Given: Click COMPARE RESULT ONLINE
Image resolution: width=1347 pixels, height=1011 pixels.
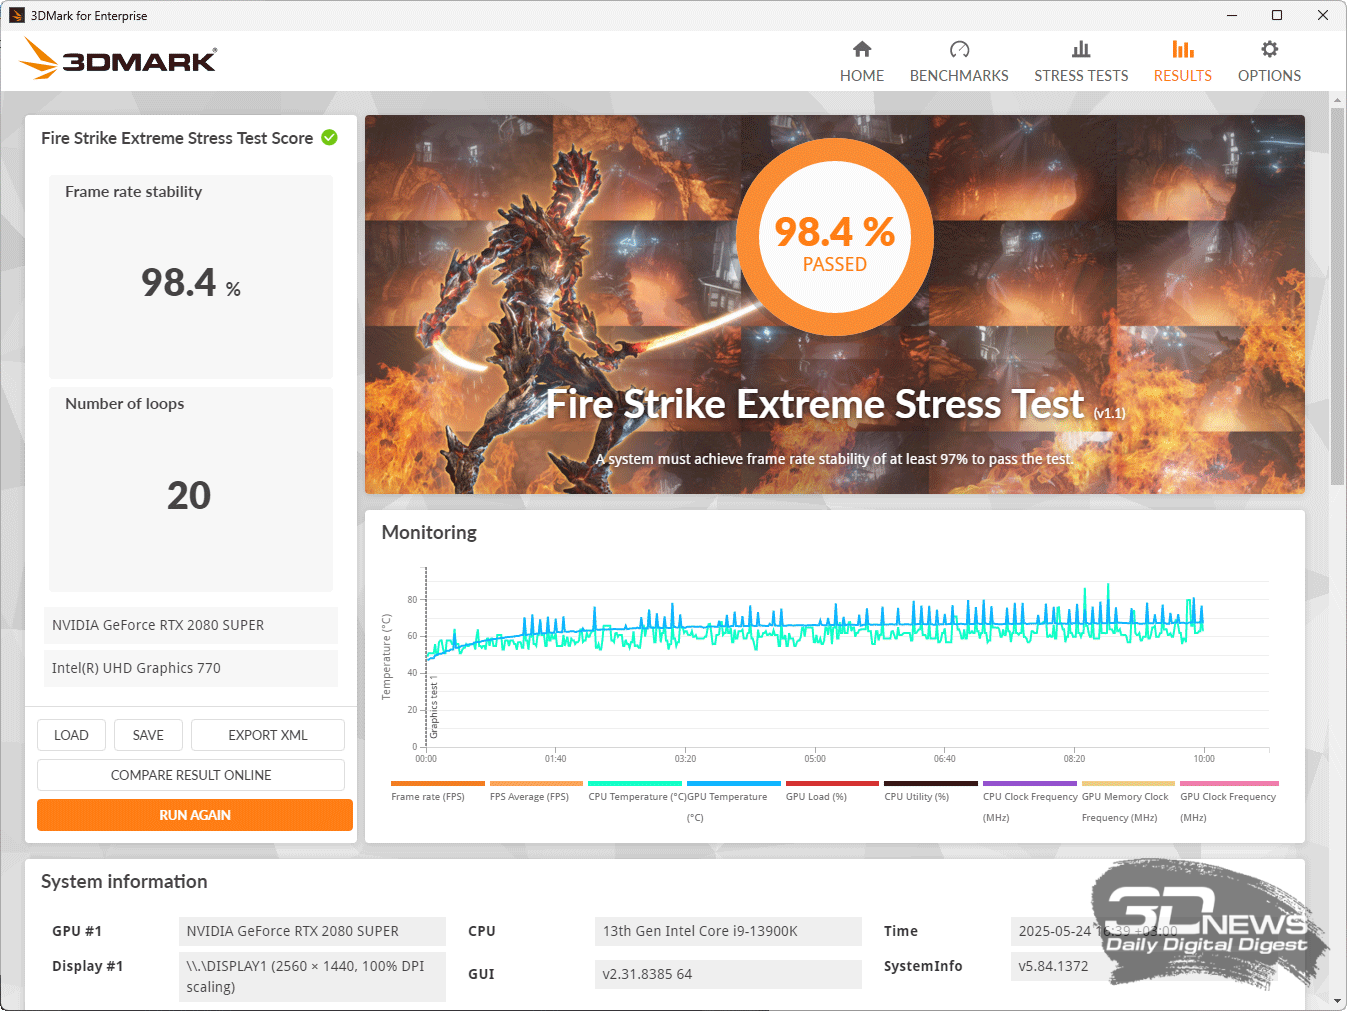Looking at the screenshot, I should [191, 775].
